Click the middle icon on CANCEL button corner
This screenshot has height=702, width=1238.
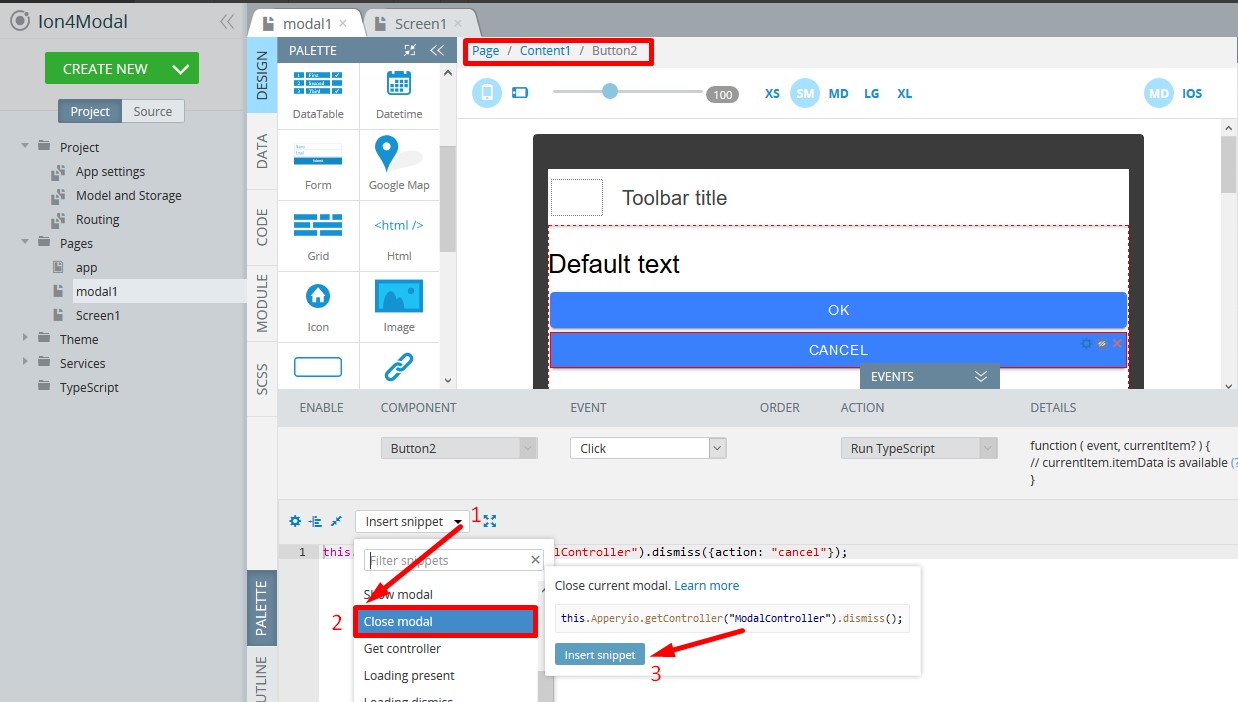click(x=1102, y=343)
